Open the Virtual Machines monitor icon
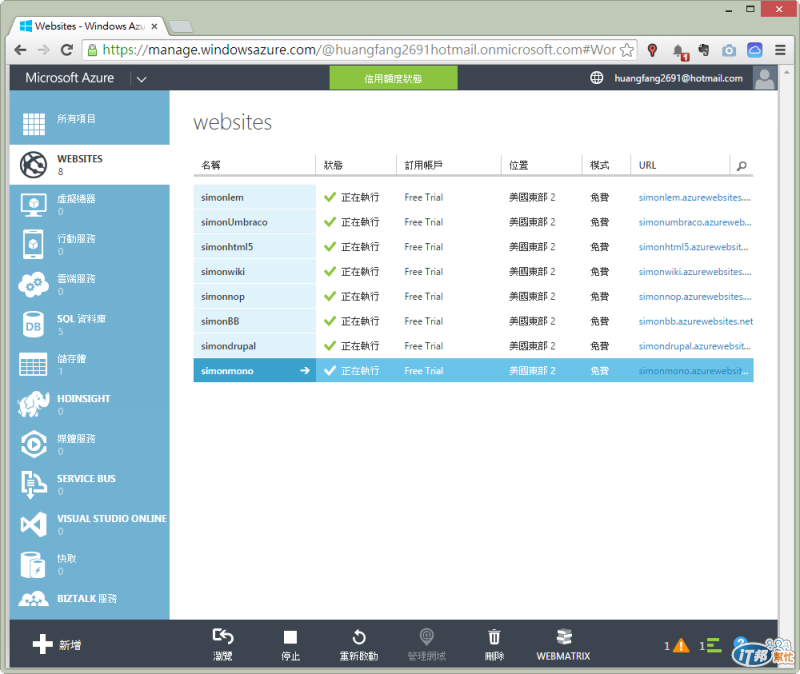 click(x=34, y=205)
